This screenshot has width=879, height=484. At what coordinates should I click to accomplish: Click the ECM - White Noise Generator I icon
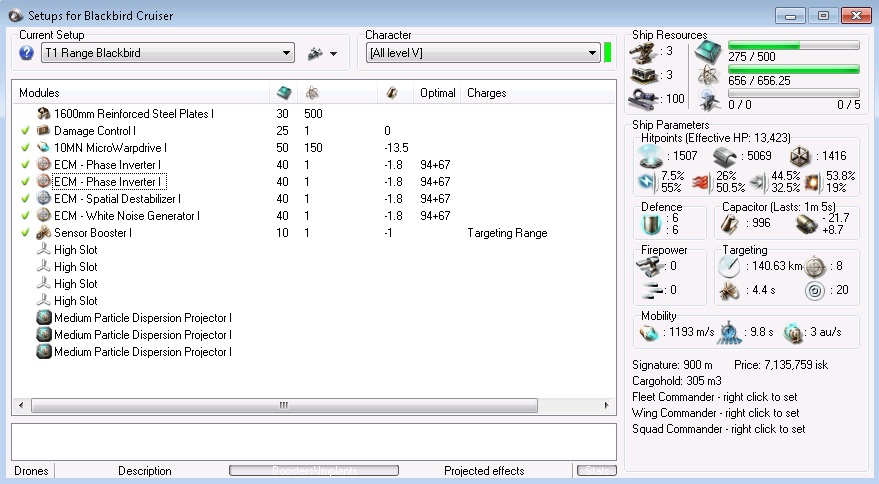click(43, 215)
